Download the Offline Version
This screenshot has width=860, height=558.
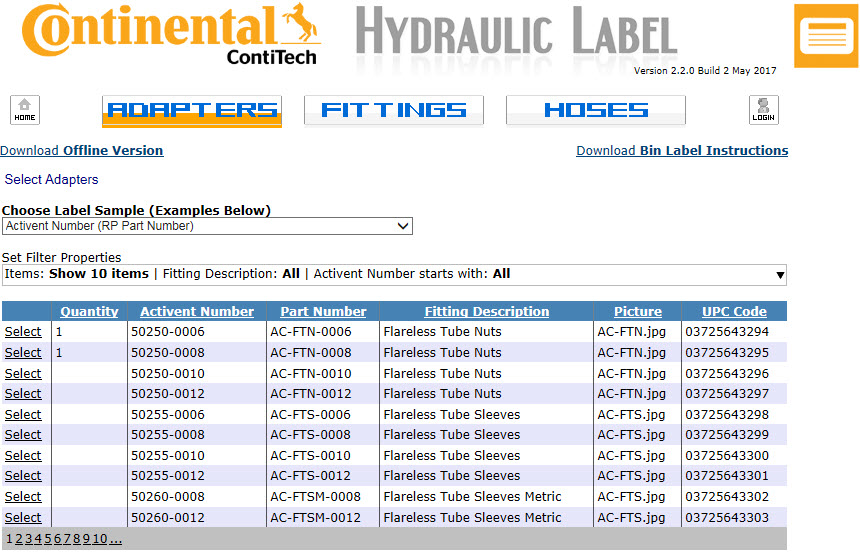pos(82,151)
